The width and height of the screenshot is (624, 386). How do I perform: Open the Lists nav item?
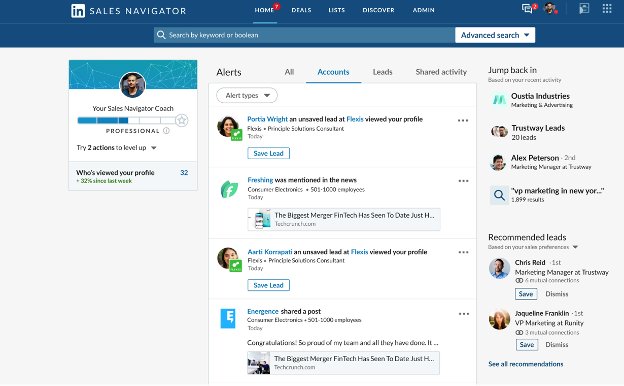click(337, 10)
